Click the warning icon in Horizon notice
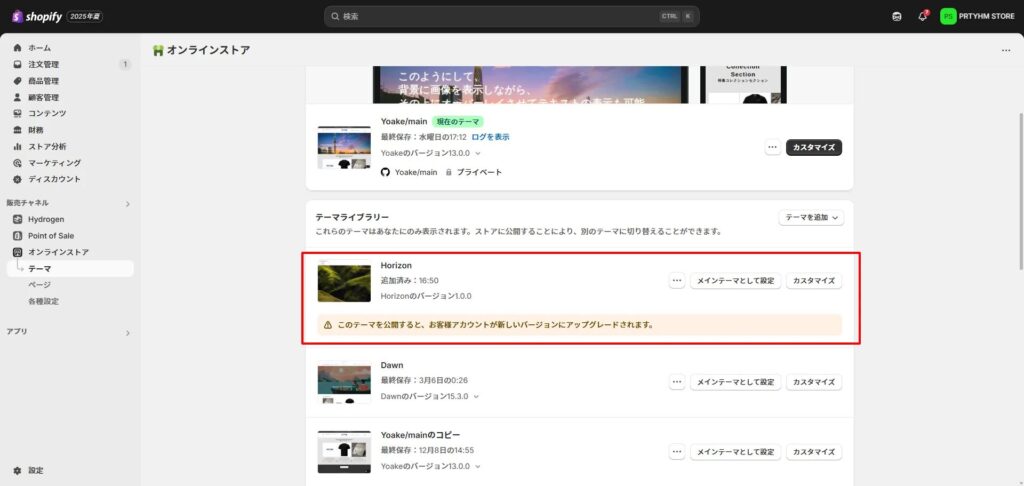1024x486 pixels. 328,325
